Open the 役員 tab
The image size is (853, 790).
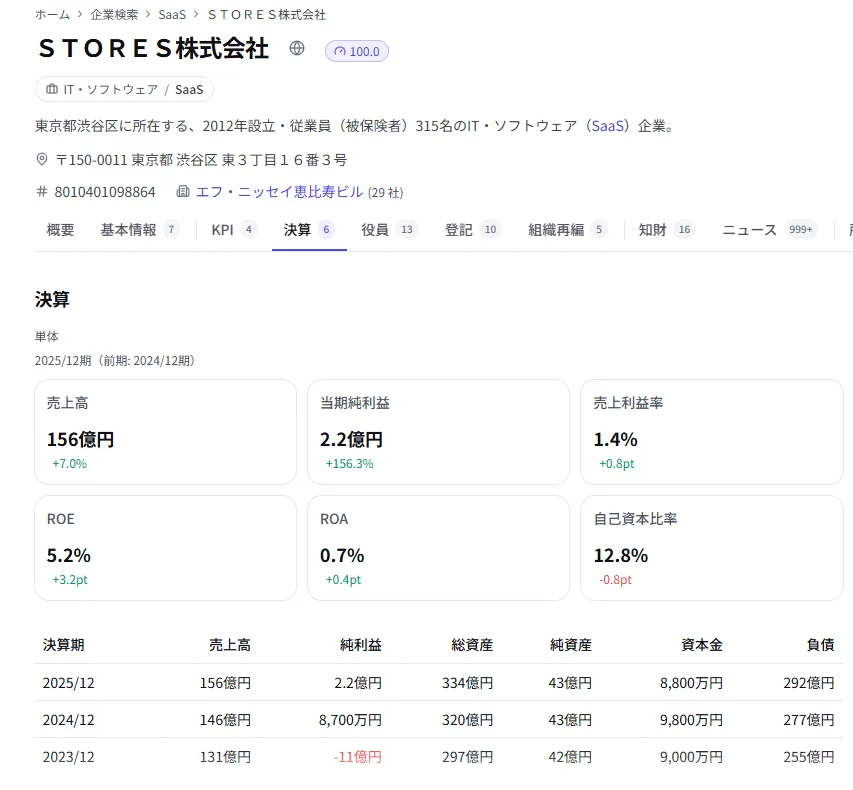click(390, 230)
